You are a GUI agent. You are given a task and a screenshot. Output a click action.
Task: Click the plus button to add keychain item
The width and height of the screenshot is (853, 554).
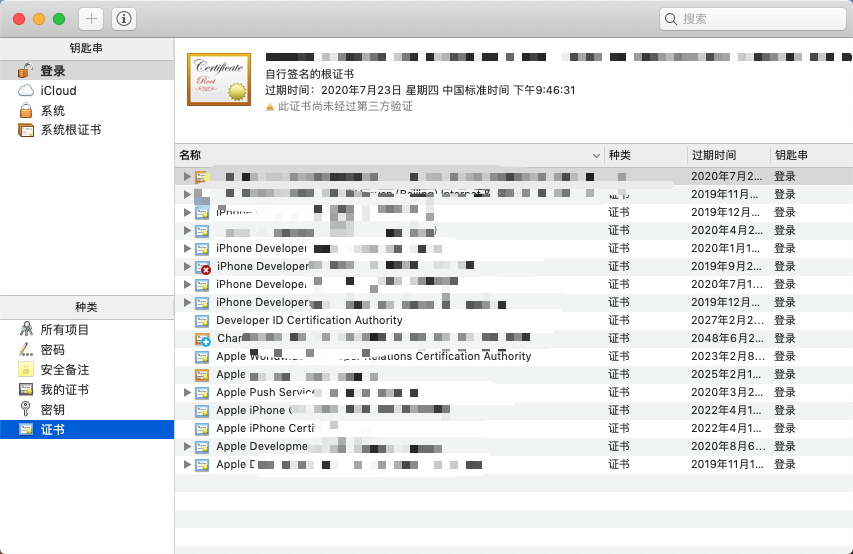(x=91, y=19)
